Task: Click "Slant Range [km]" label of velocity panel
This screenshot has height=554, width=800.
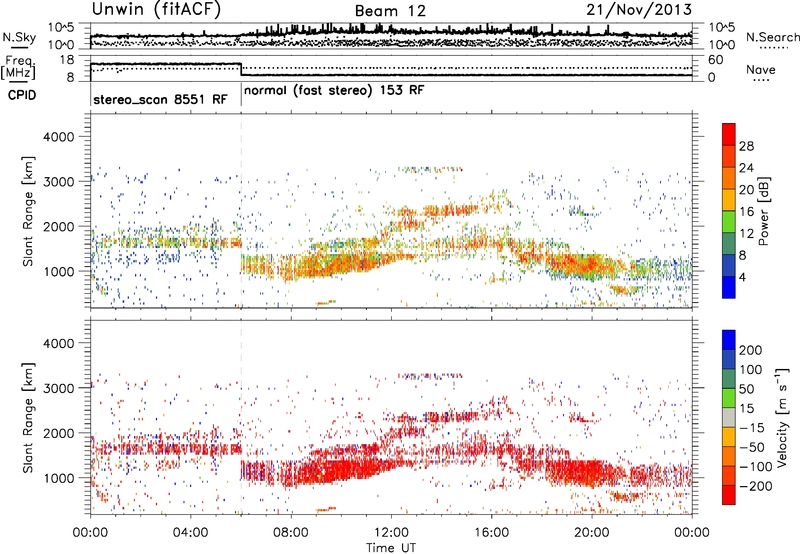Action: [x=28, y=417]
